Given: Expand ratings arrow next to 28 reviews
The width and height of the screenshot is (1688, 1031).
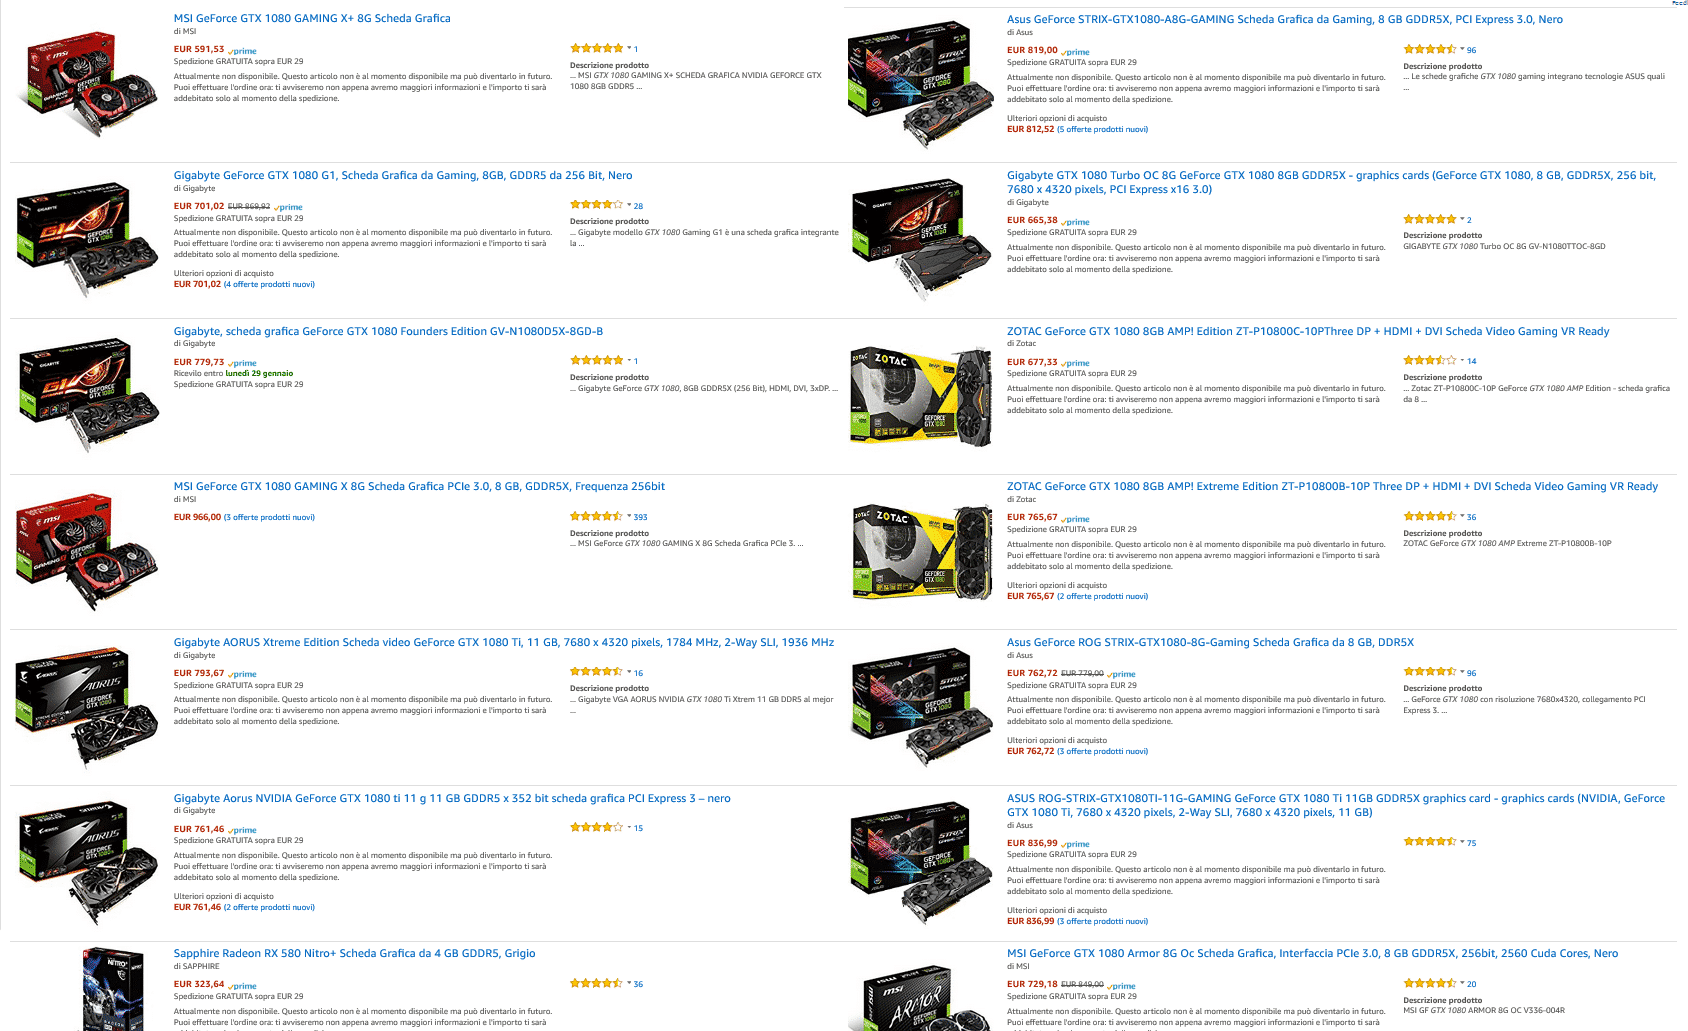Looking at the screenshot, I should pyautogui.click(x=629, y=205).
